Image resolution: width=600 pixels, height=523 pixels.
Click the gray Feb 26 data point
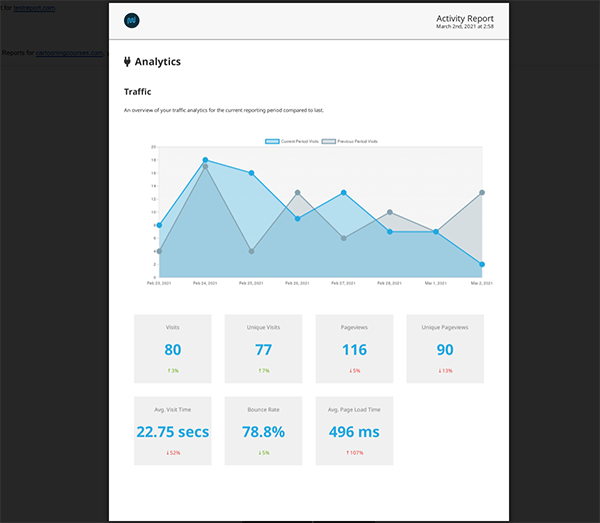[x=297, y=193]
